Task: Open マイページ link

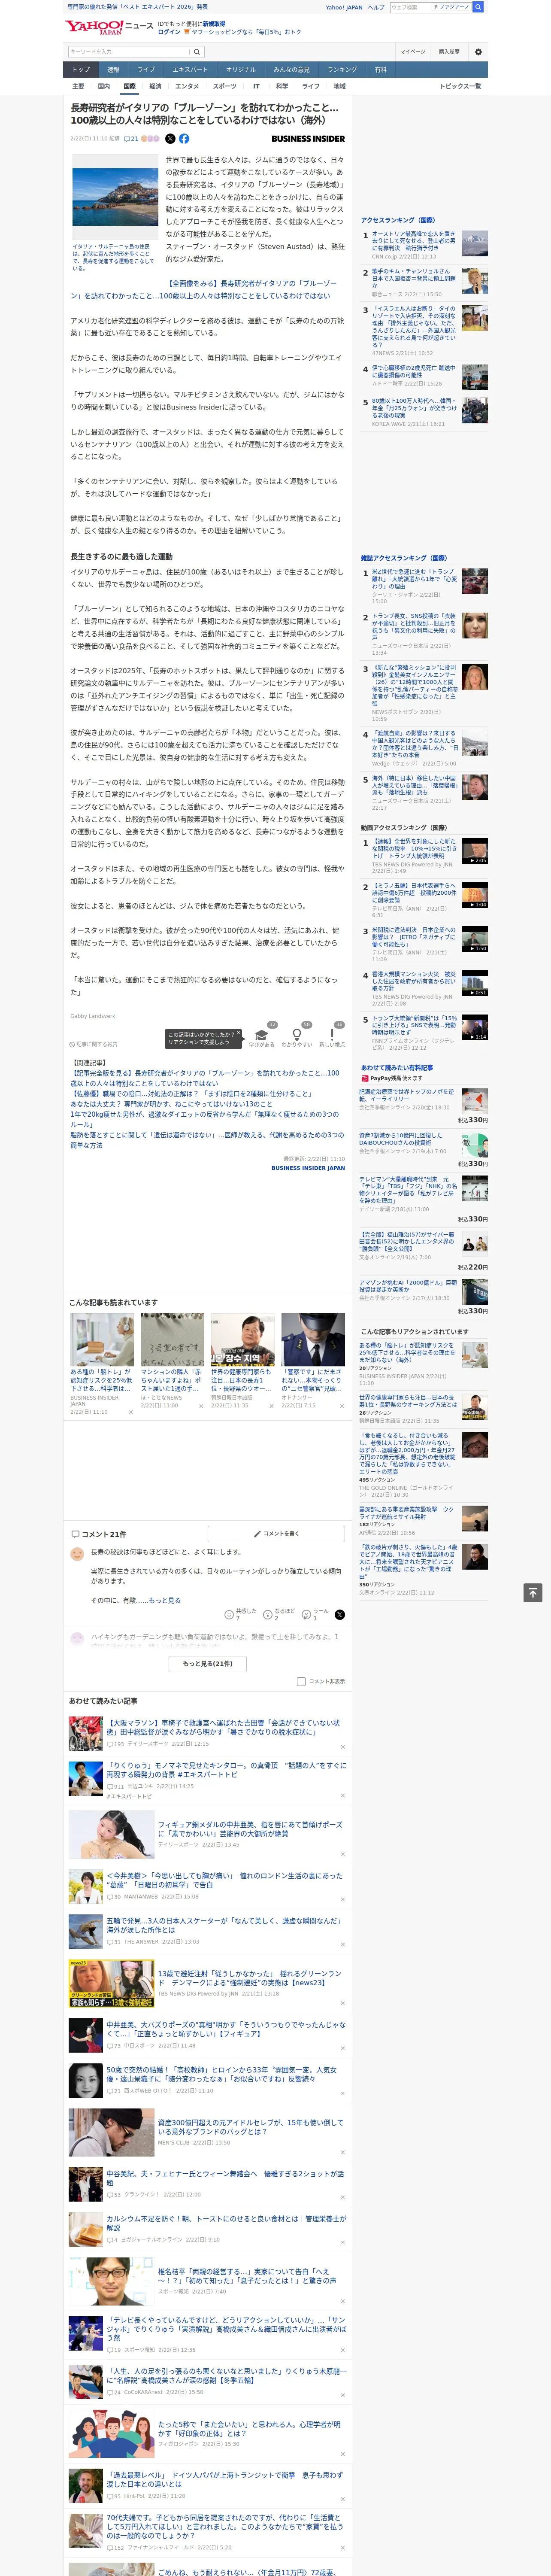Action: point(412,51)
